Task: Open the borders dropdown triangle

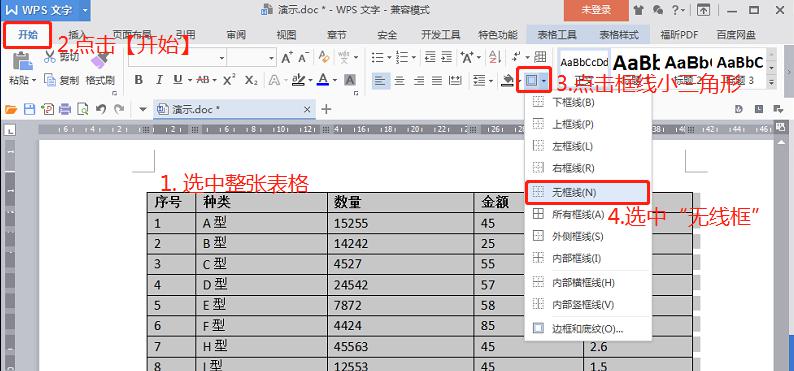Action: pyautogui.click(x=544, y=80)
